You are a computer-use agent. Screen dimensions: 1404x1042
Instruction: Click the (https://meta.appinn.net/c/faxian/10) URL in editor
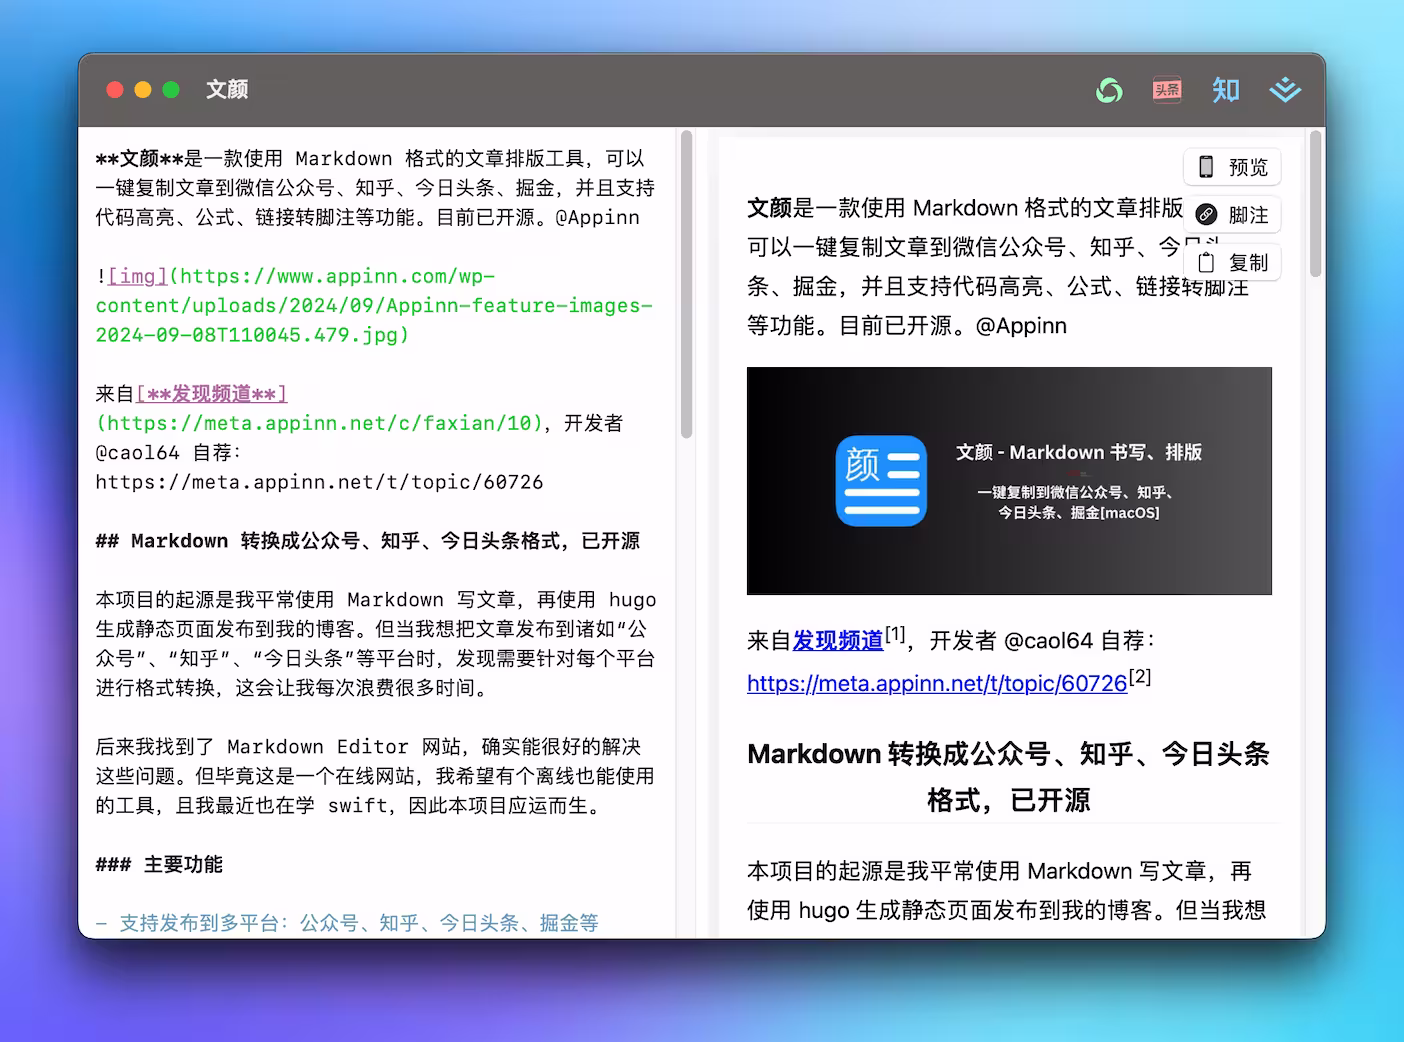(x=320, y=423)
